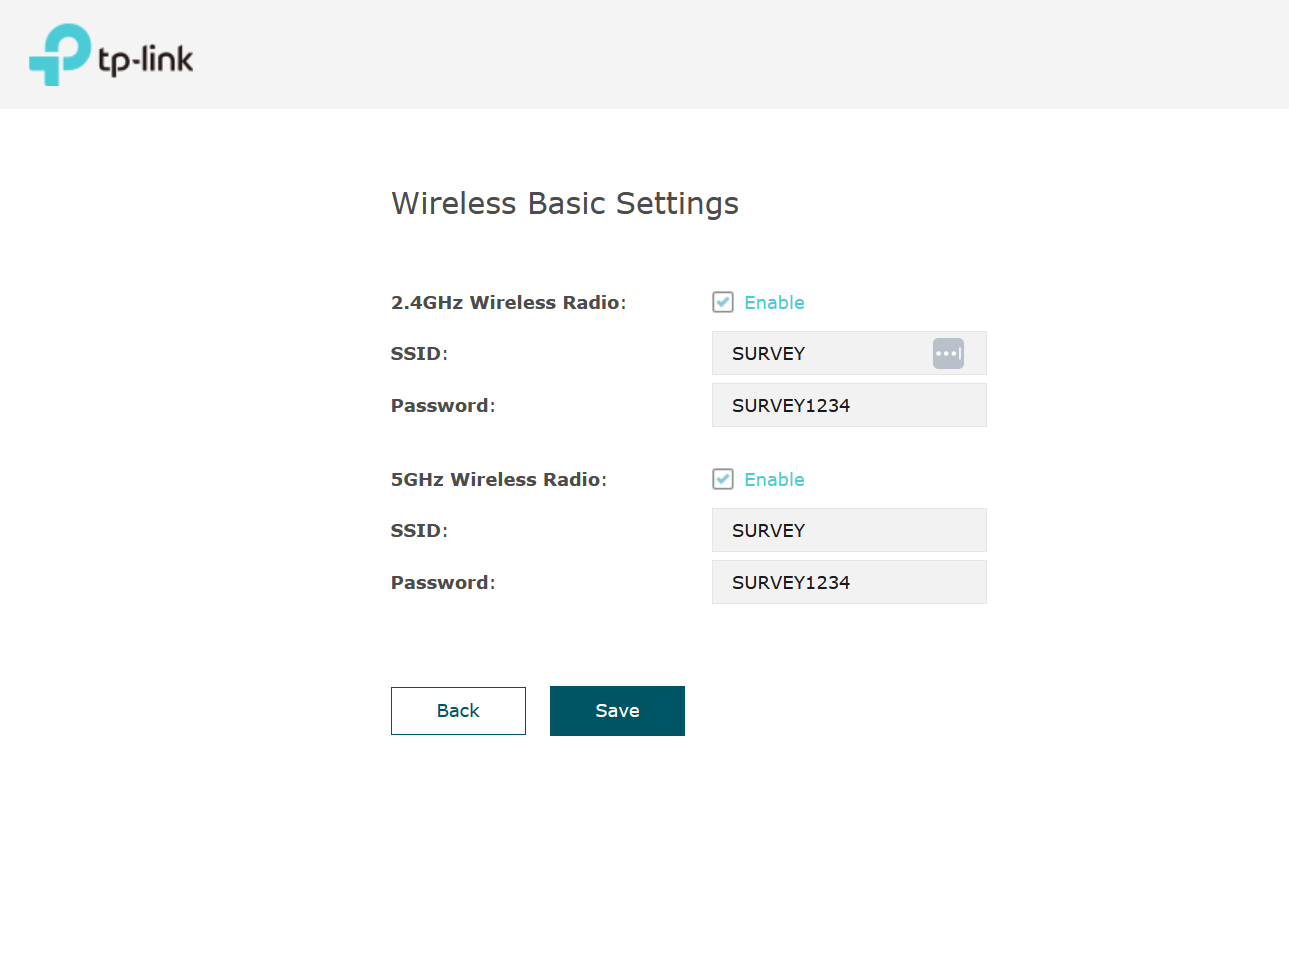Focus the 2.4GHz Password field
This screenshot has width=1289, height=973.
pos(848,405)
